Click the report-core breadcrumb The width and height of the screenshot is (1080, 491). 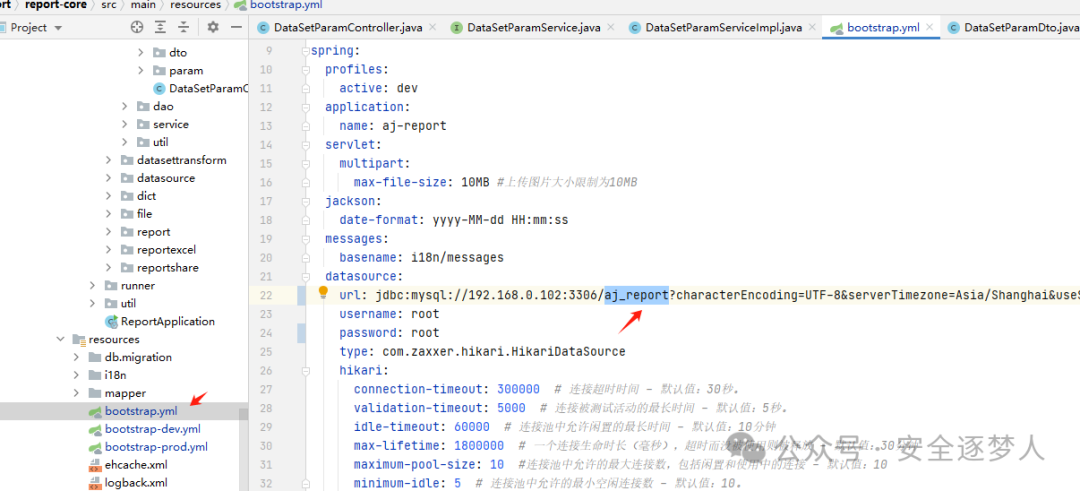56,5
